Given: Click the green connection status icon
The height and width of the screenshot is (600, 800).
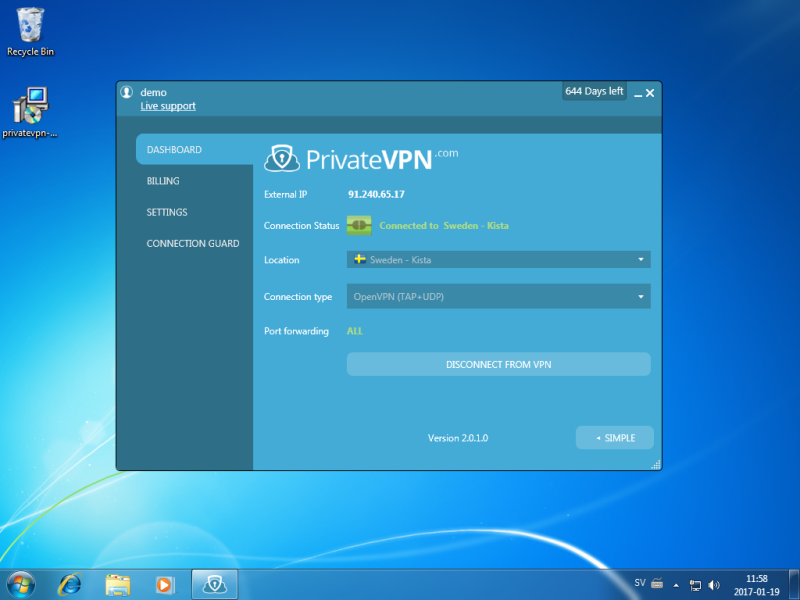Looking at the screenshot, I should 359,226.
